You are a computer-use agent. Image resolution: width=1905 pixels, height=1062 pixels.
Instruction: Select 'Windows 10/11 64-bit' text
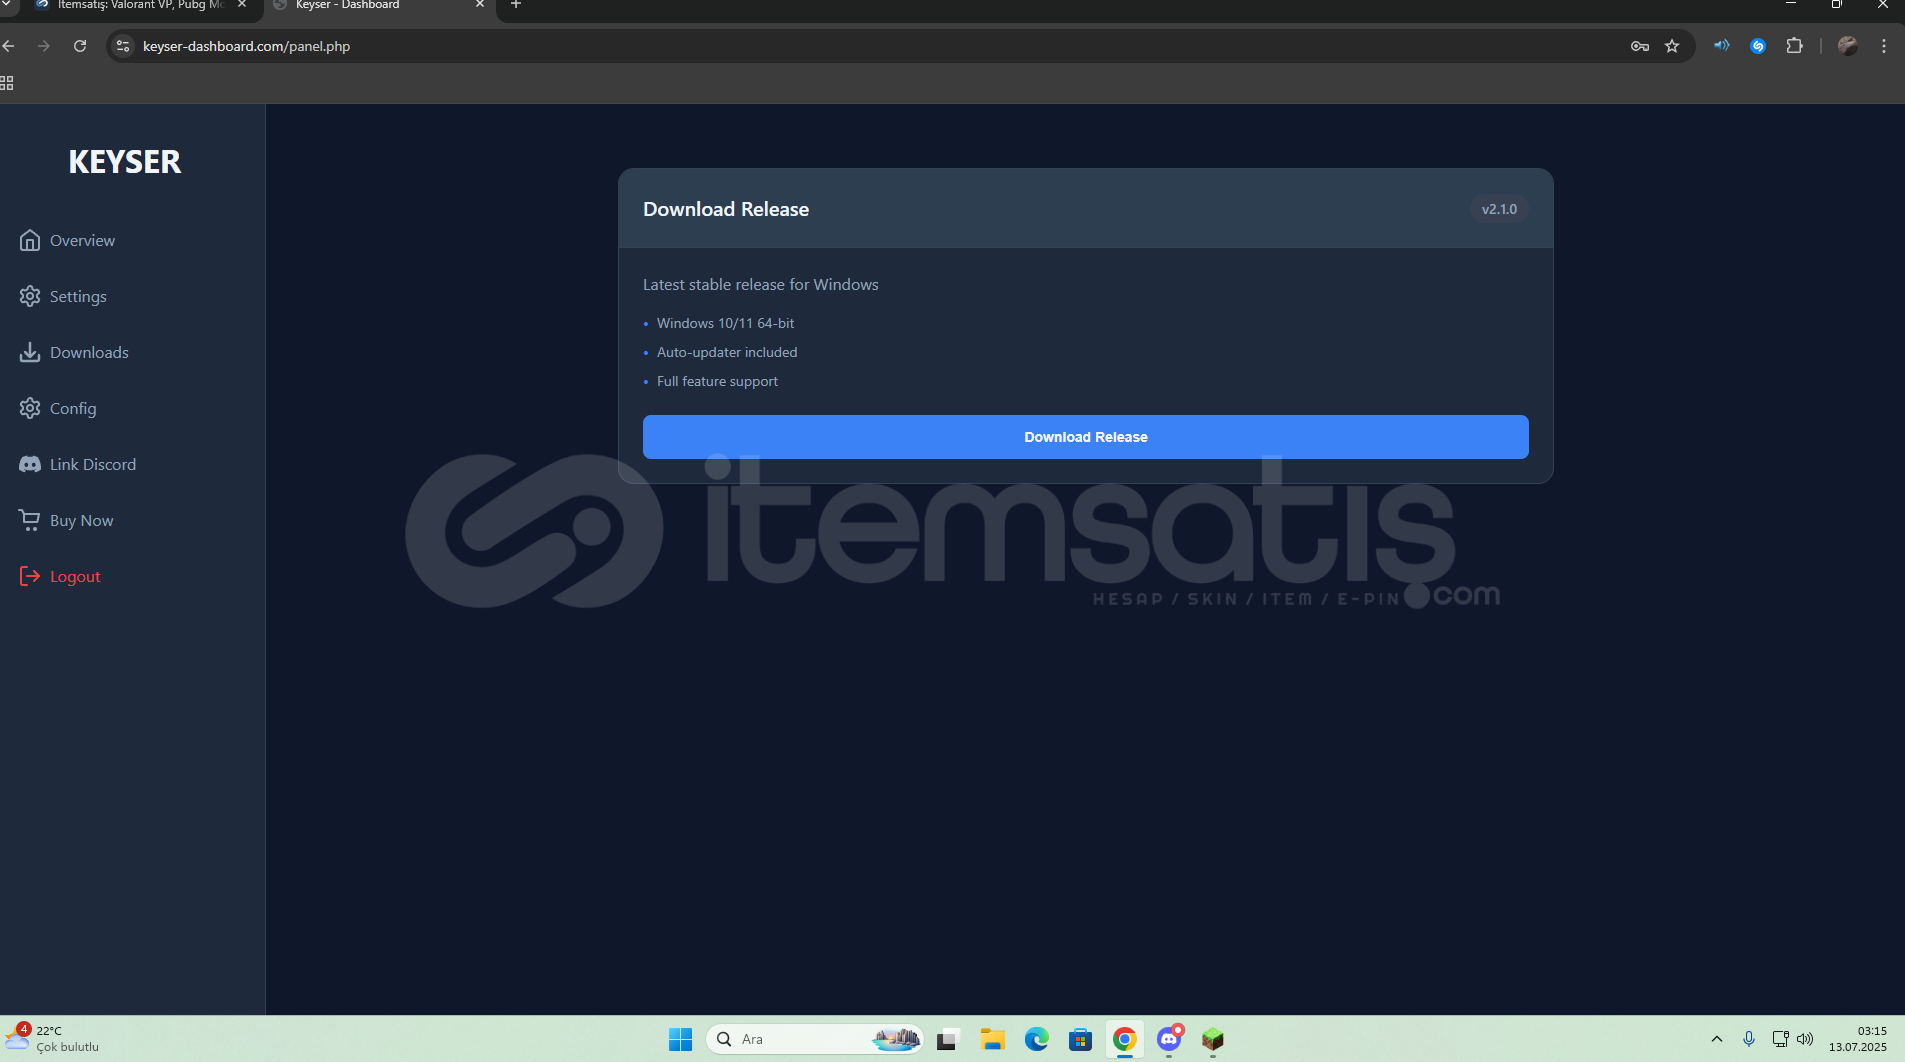coord(725,323)
